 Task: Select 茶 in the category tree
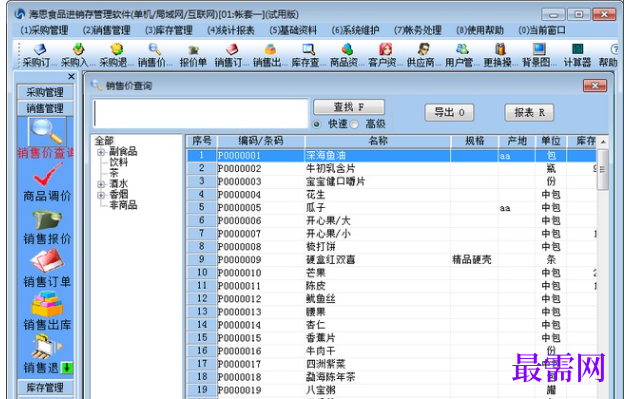point(114,173)
